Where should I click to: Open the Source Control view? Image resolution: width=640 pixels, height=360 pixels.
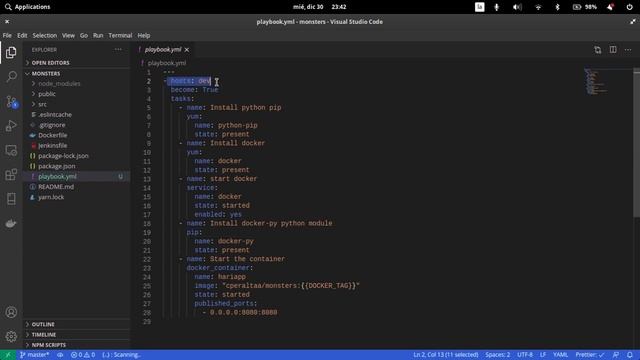pyautogui.click(x=11, y=101)
